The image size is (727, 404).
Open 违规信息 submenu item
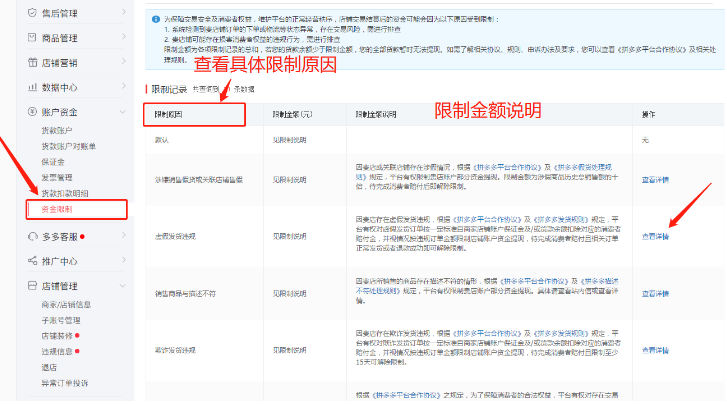(x=57, y=352)
